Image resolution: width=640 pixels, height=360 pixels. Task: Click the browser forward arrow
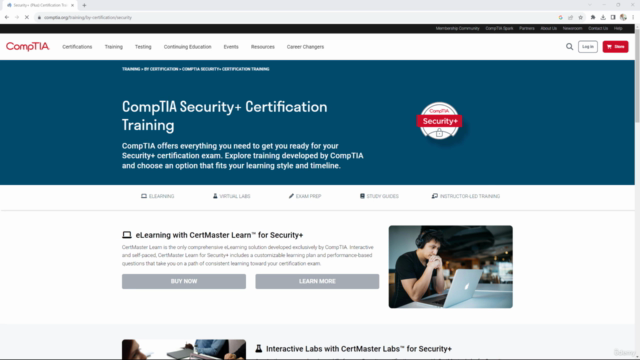pos(17,17)
